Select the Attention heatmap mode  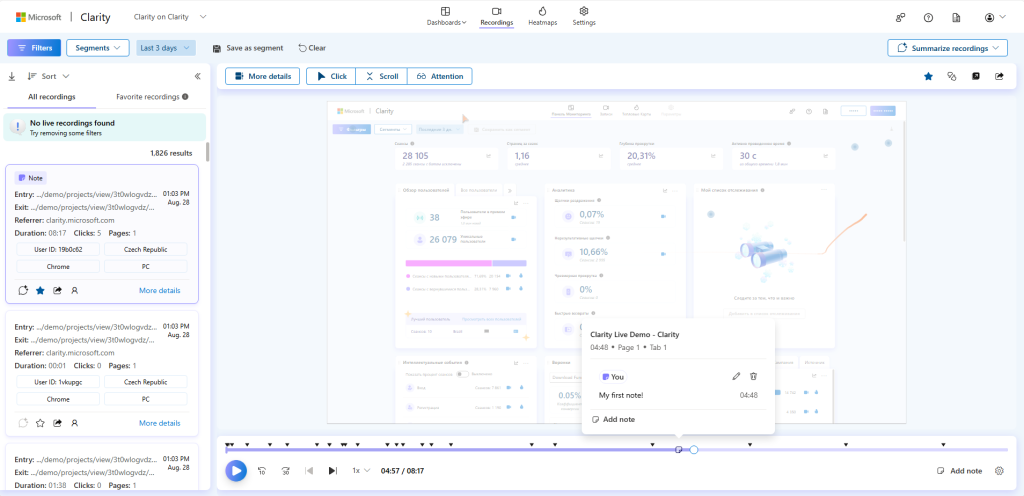440,76
